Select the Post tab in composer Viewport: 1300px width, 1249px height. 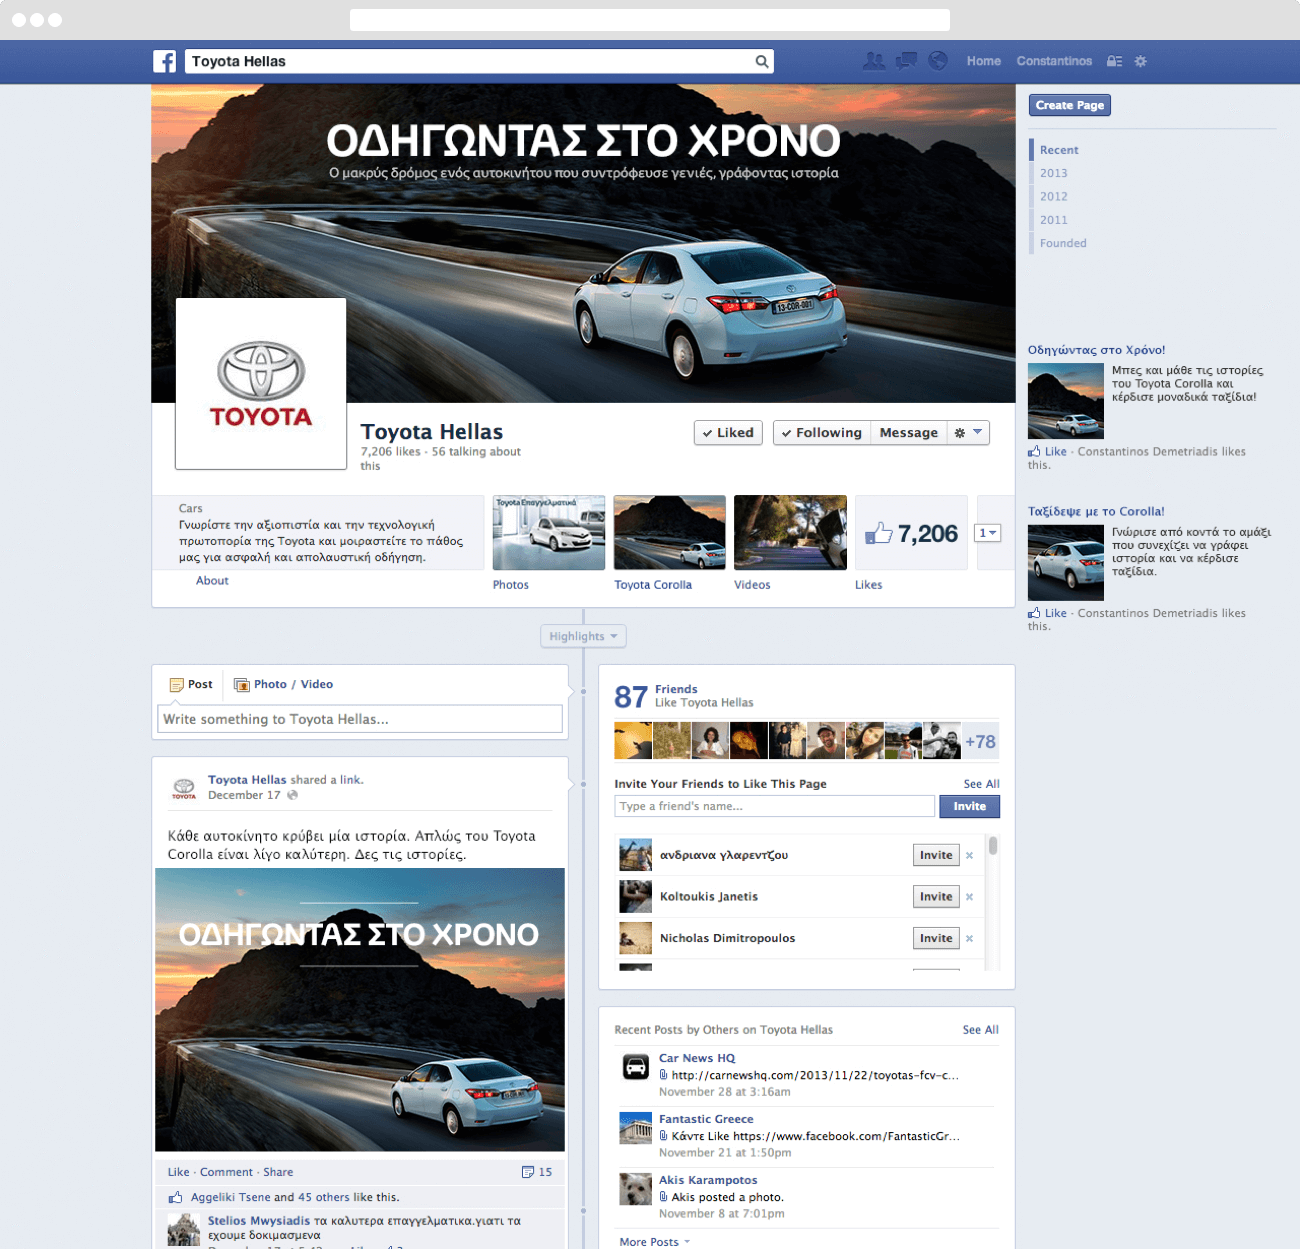(191, 684)
